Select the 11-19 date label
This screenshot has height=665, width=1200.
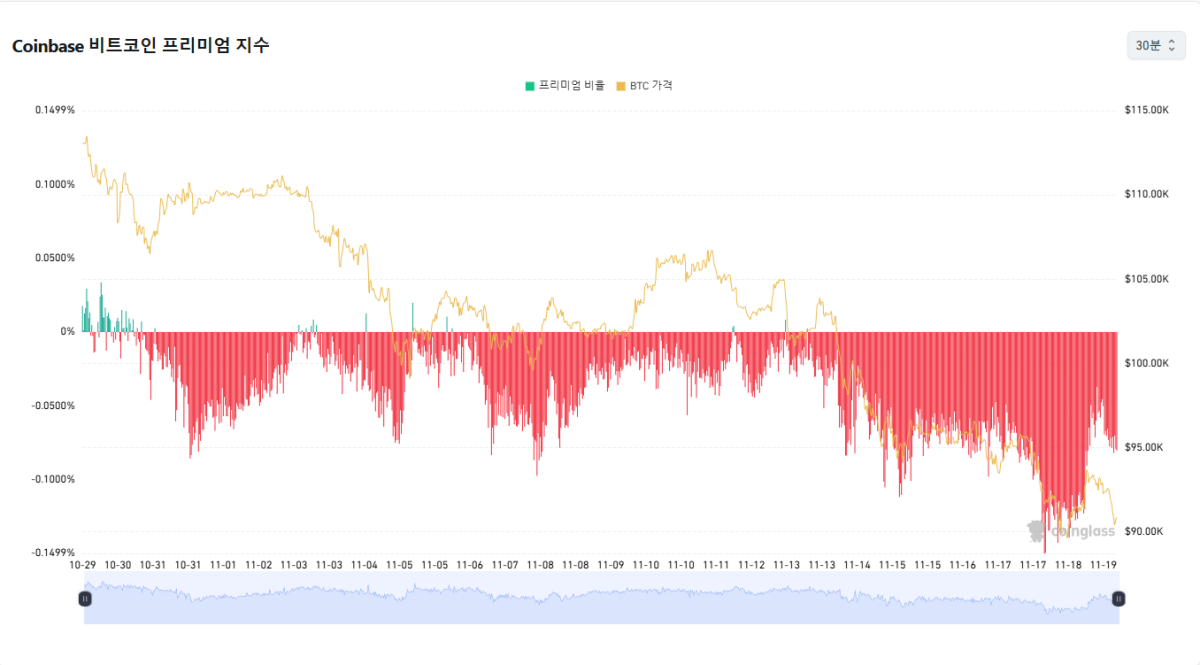coord(1104,565)
